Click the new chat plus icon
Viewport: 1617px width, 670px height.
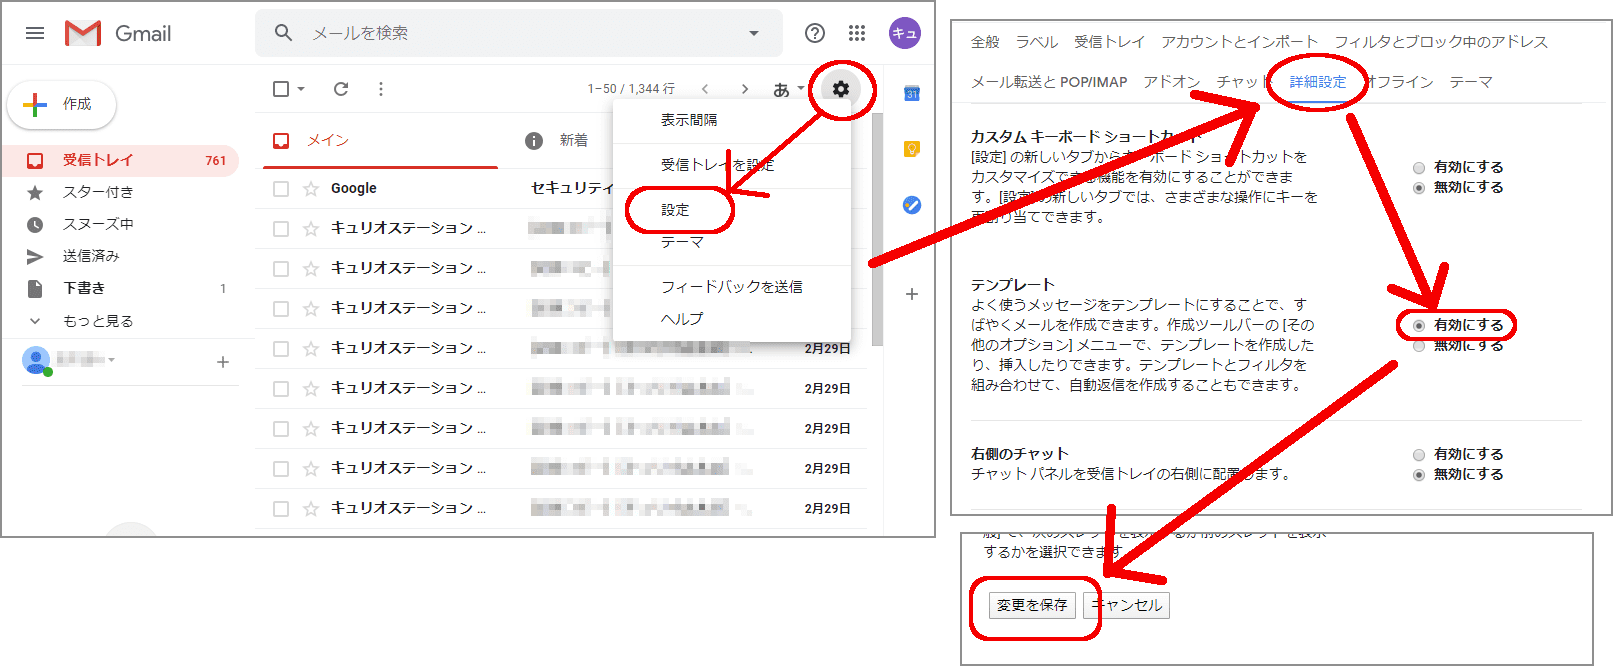click(x=223, y=362)
